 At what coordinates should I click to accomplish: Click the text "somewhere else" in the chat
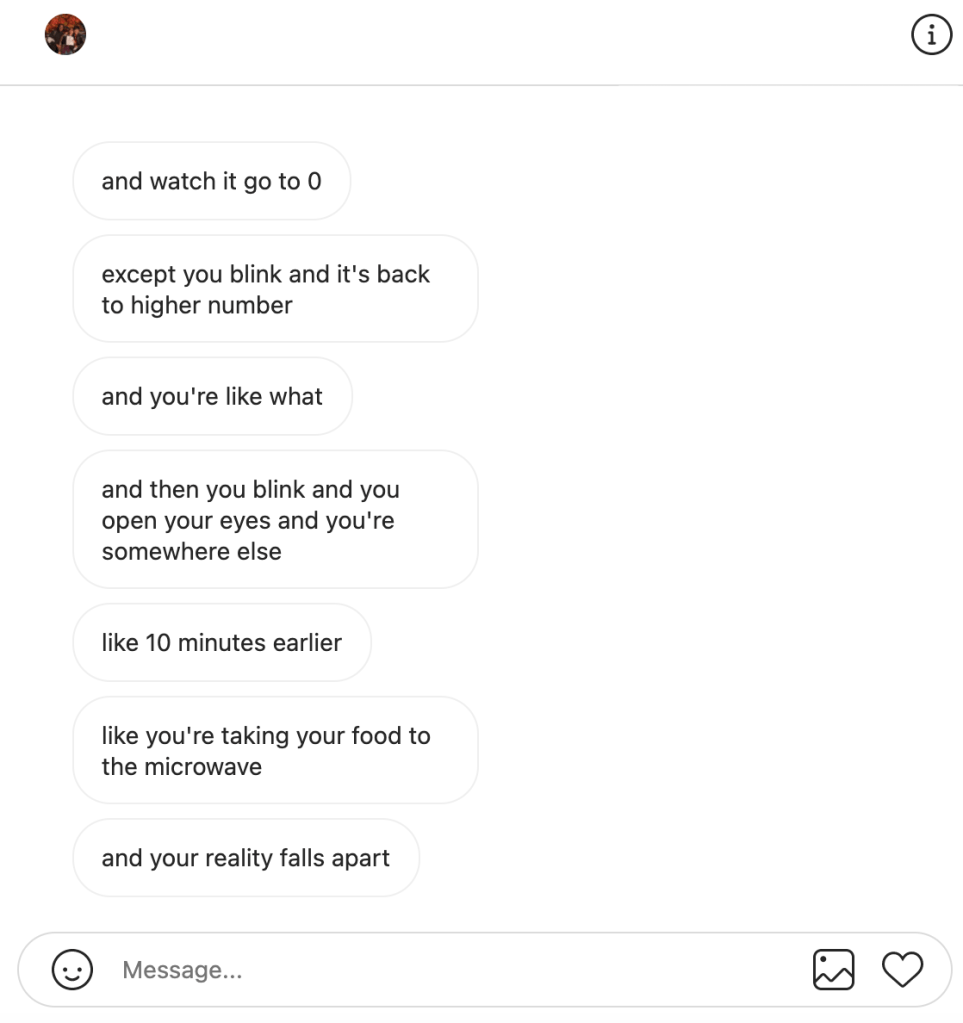[x=191, y=551]
